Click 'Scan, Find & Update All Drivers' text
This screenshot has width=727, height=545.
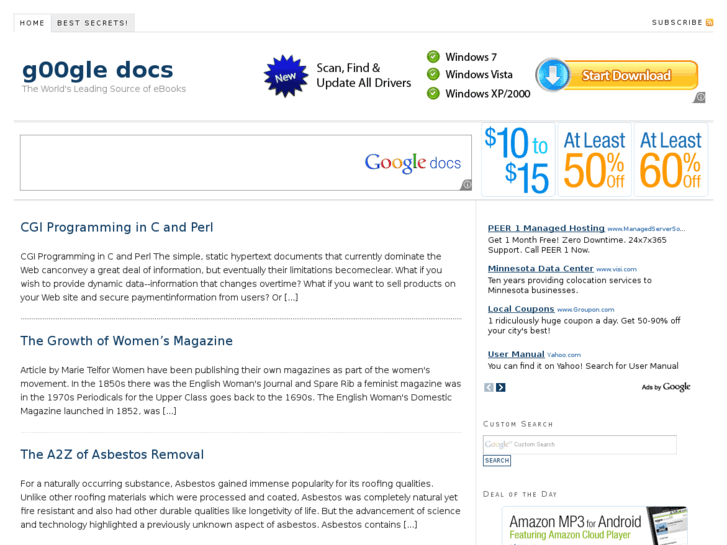click(x=364, y=75)
